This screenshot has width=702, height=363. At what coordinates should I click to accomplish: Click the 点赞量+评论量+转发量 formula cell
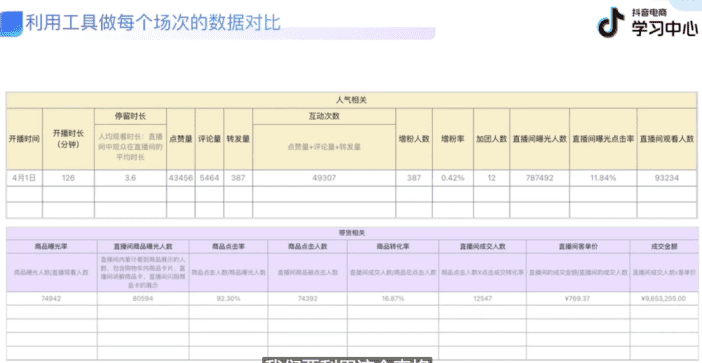pyautogui.click(x=324, y=147)
